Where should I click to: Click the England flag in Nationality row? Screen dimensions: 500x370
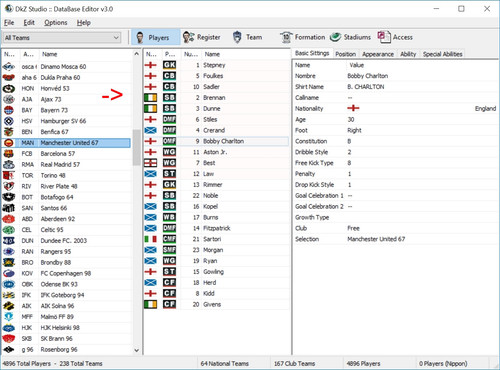click(x=353, y=108)
